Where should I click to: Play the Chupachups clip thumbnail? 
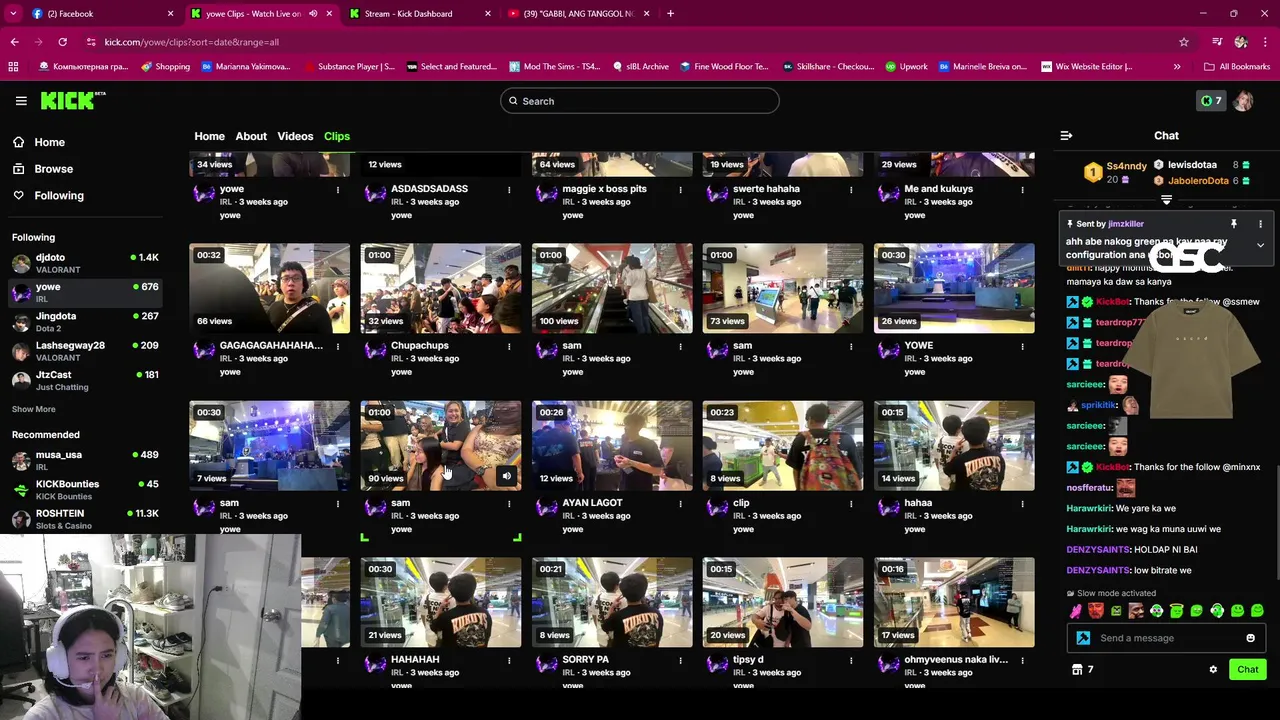pyautogui.click(x=441, y=288)
